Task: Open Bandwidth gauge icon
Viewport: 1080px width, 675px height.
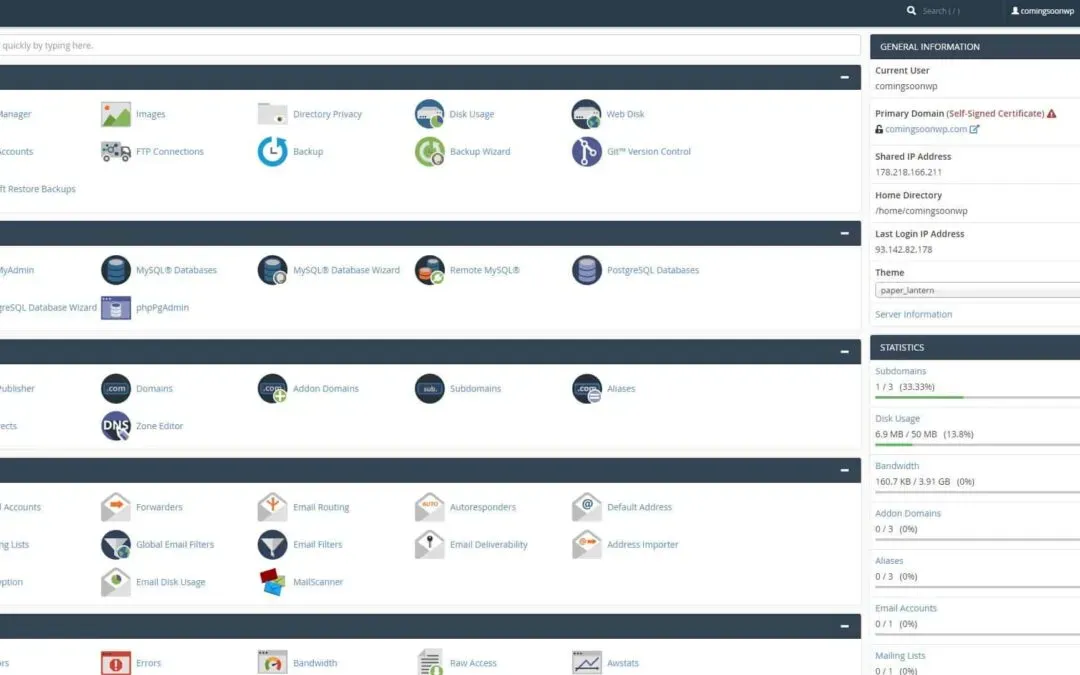Action: pyautogui.click(x=272, y=663)
